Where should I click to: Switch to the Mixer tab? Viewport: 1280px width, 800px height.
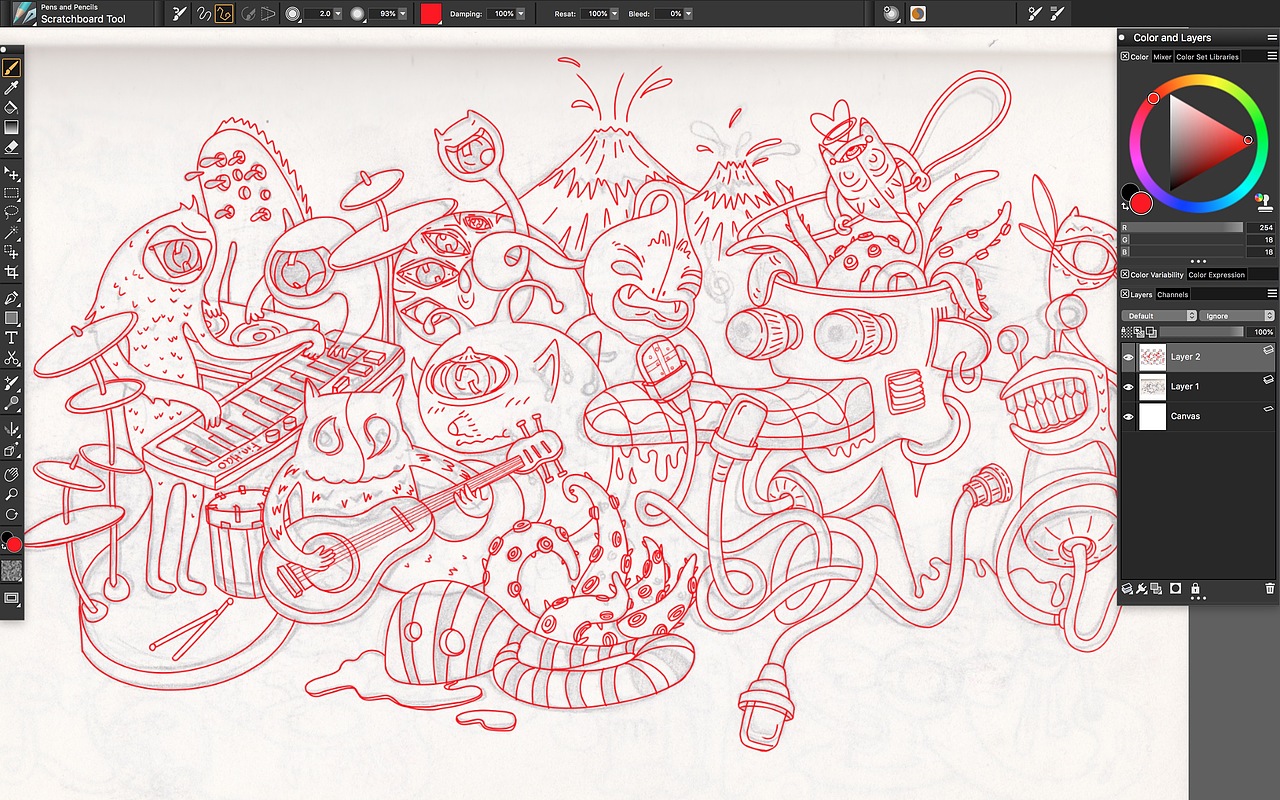coord(1162,57)
